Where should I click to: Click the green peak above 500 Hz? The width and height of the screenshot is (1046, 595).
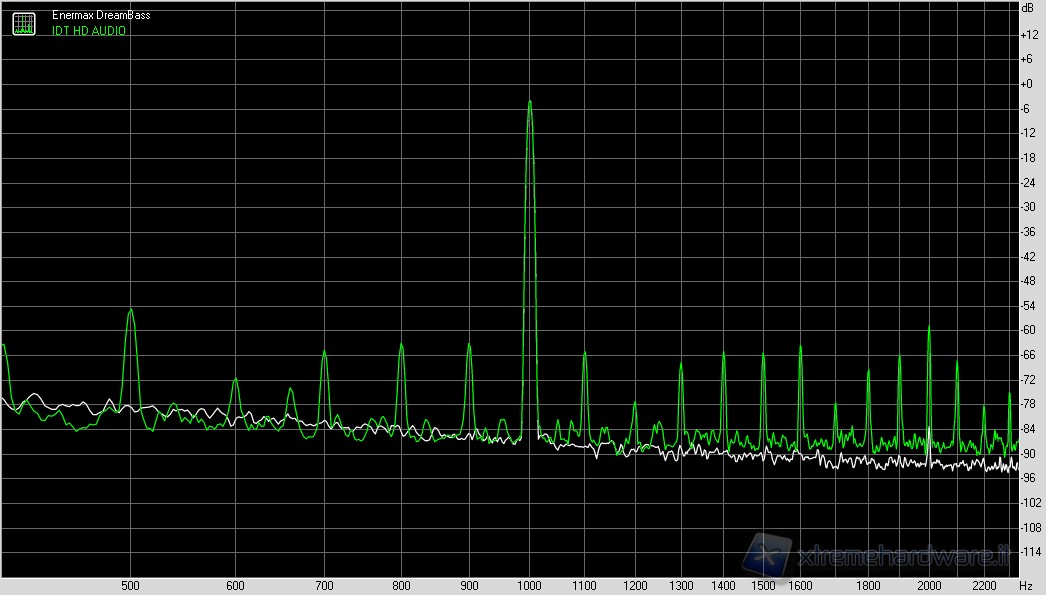click(130, 312)
